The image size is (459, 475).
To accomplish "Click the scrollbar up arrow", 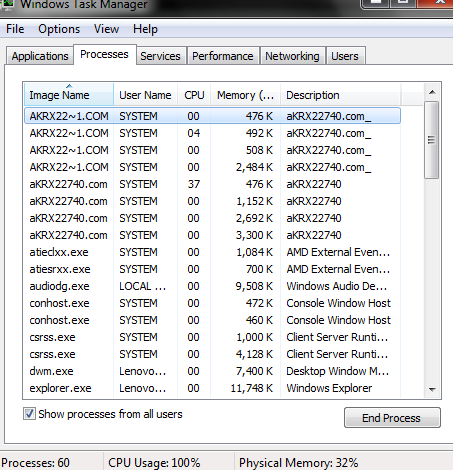I will tap(432, 92).
